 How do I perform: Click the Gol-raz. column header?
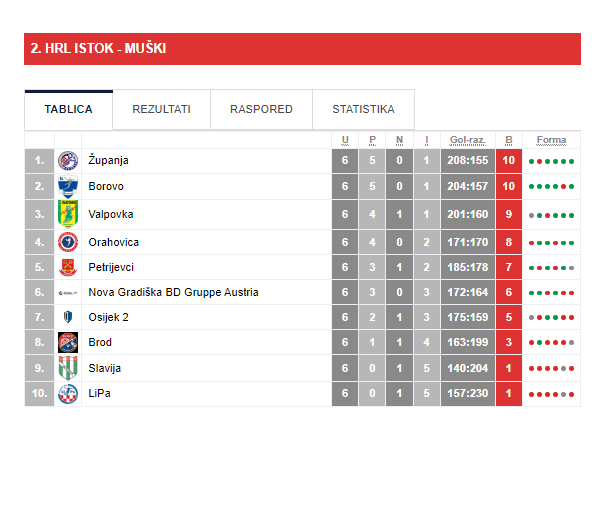468,140
